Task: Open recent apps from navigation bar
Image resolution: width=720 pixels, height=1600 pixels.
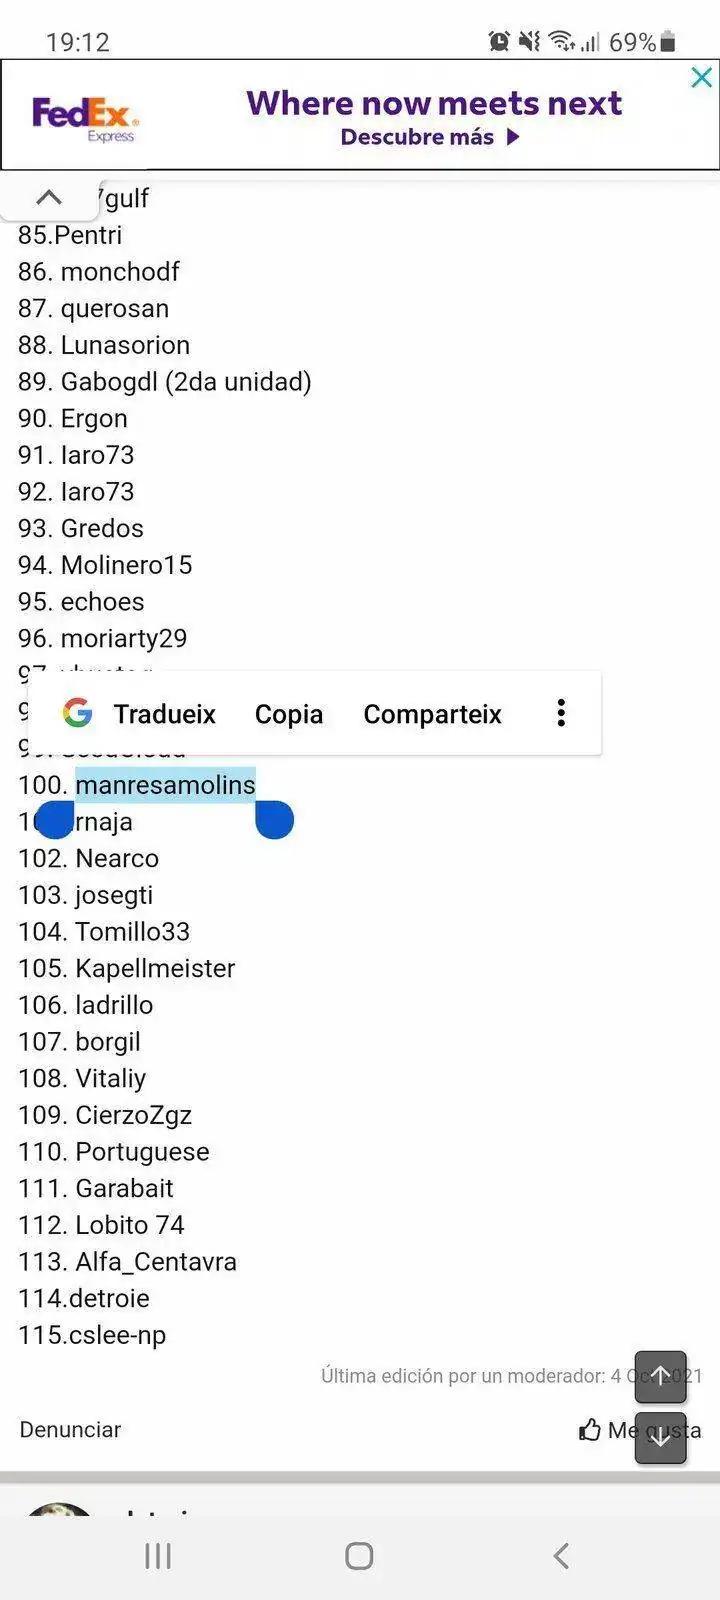Action: point(158,1556)
